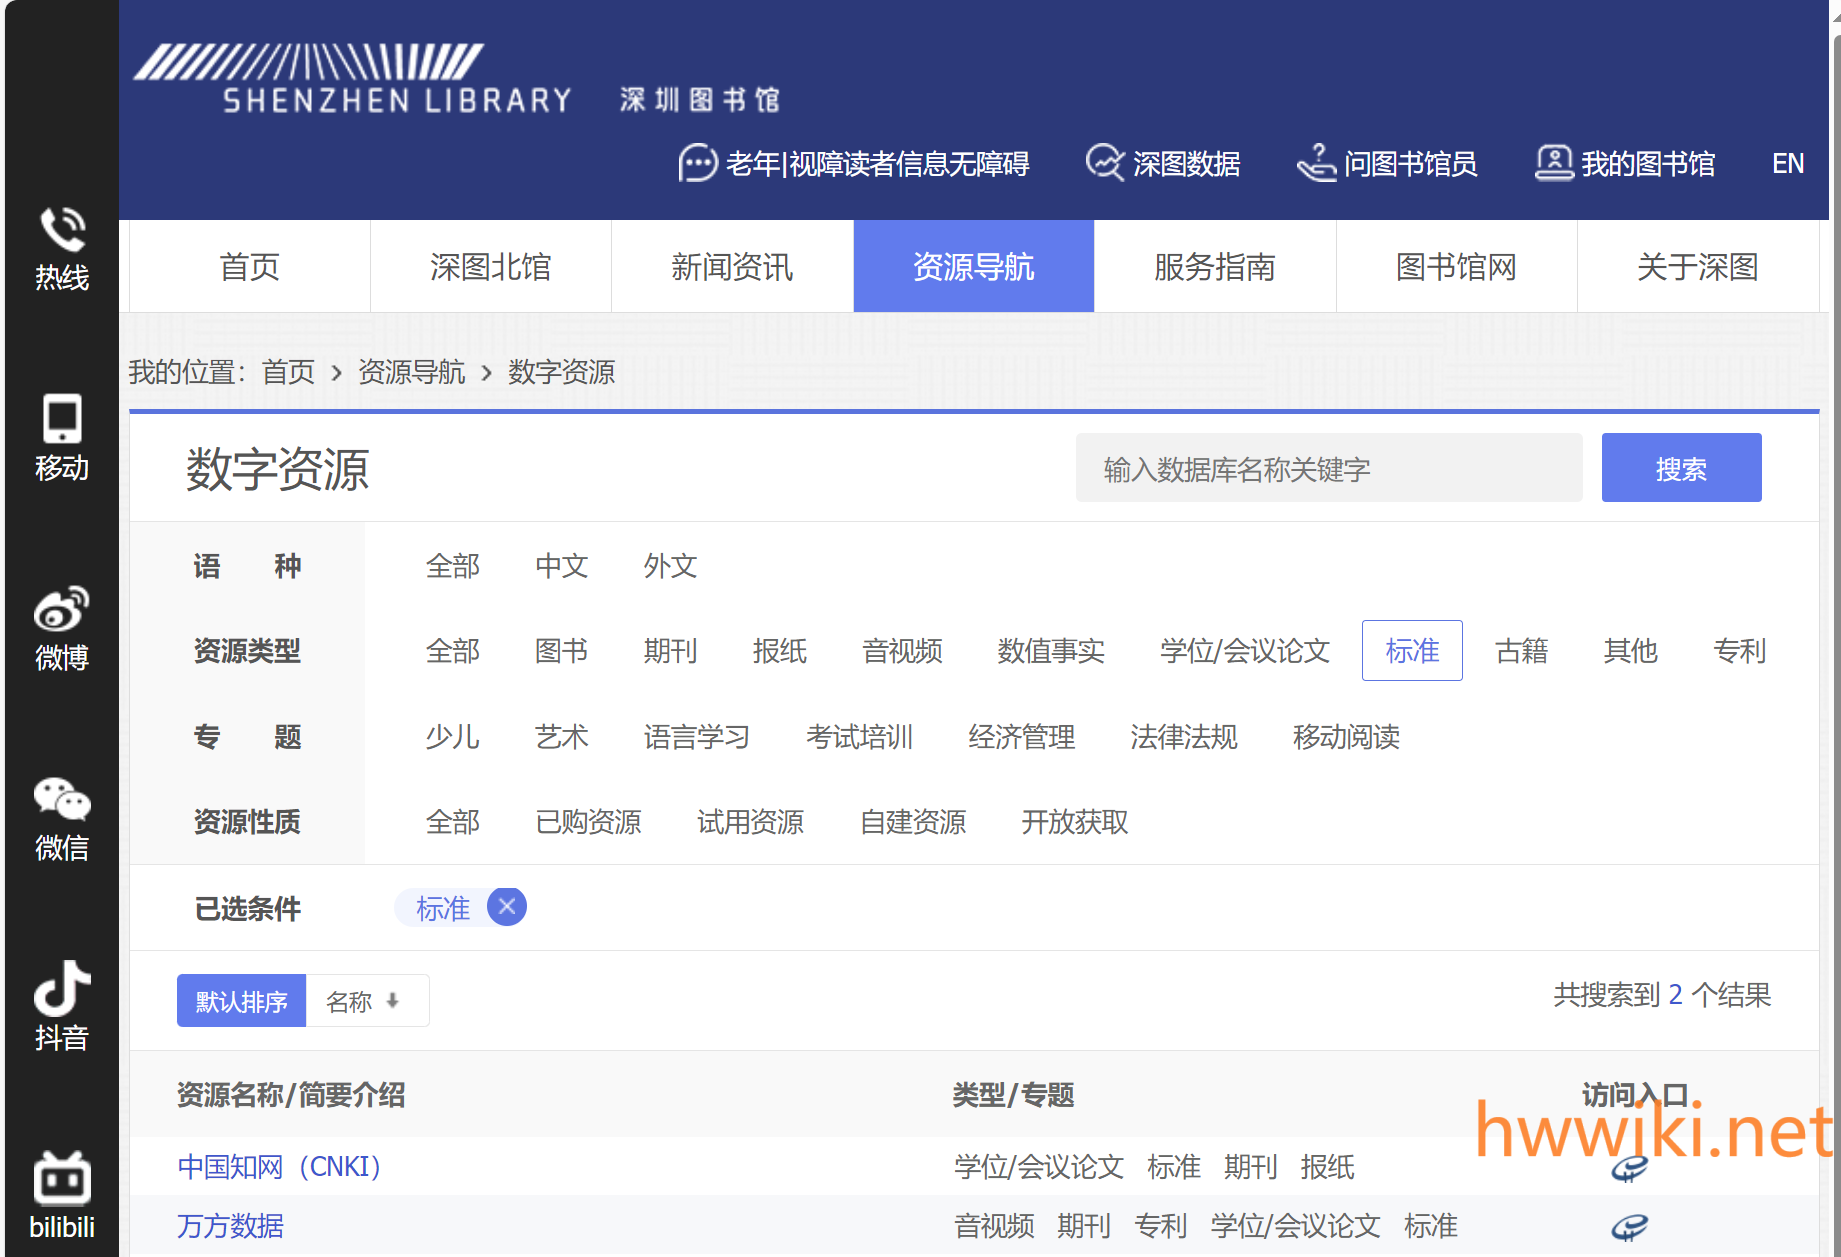
Task: Go to the 服务指南 navigation tab
Action: 1214,267
